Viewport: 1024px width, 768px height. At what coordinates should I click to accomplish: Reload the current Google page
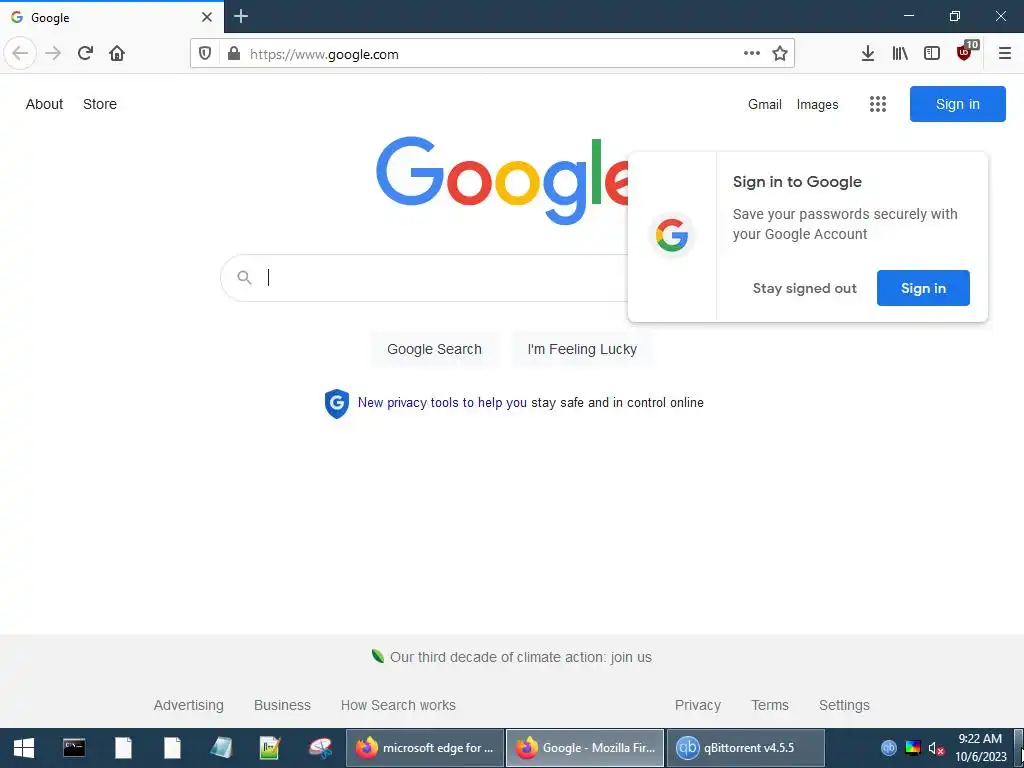[85, 54]
